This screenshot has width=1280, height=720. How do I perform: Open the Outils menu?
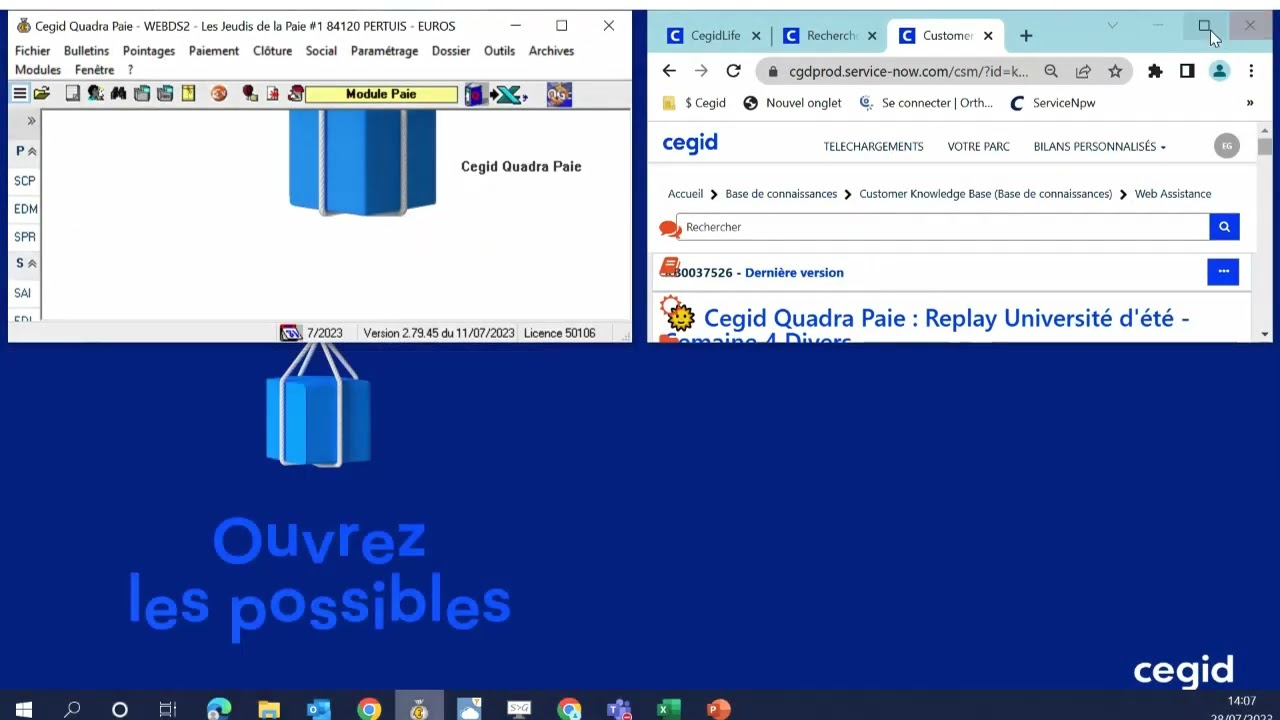point(499,51)
